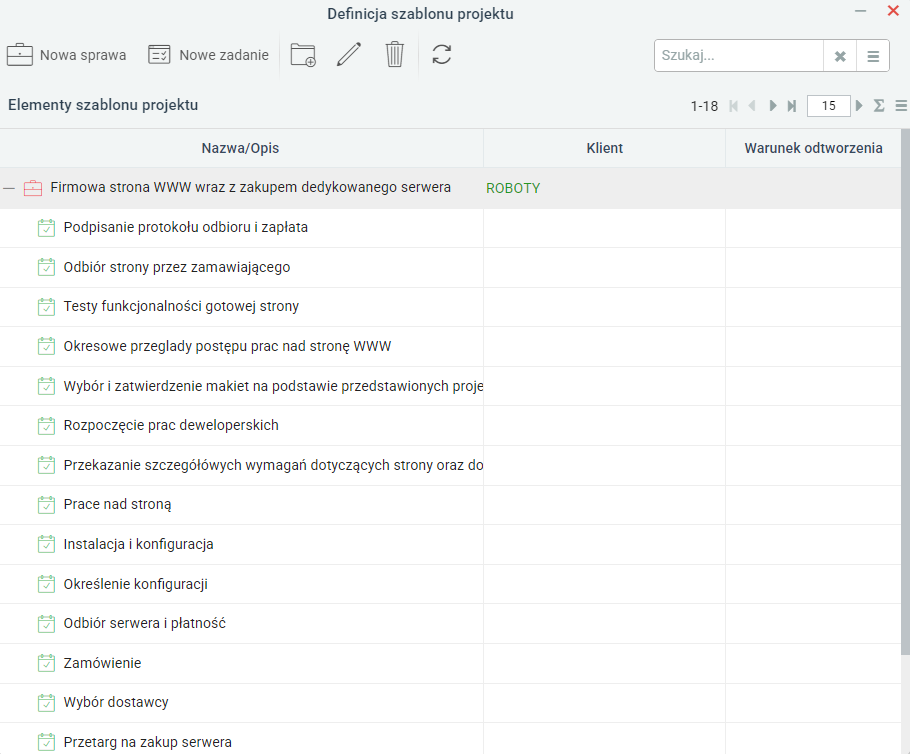Click the red briefcase icon of Firmowa strona WWW
The width and height of the screenshot is (910, 754).
(x=32, y=188)
